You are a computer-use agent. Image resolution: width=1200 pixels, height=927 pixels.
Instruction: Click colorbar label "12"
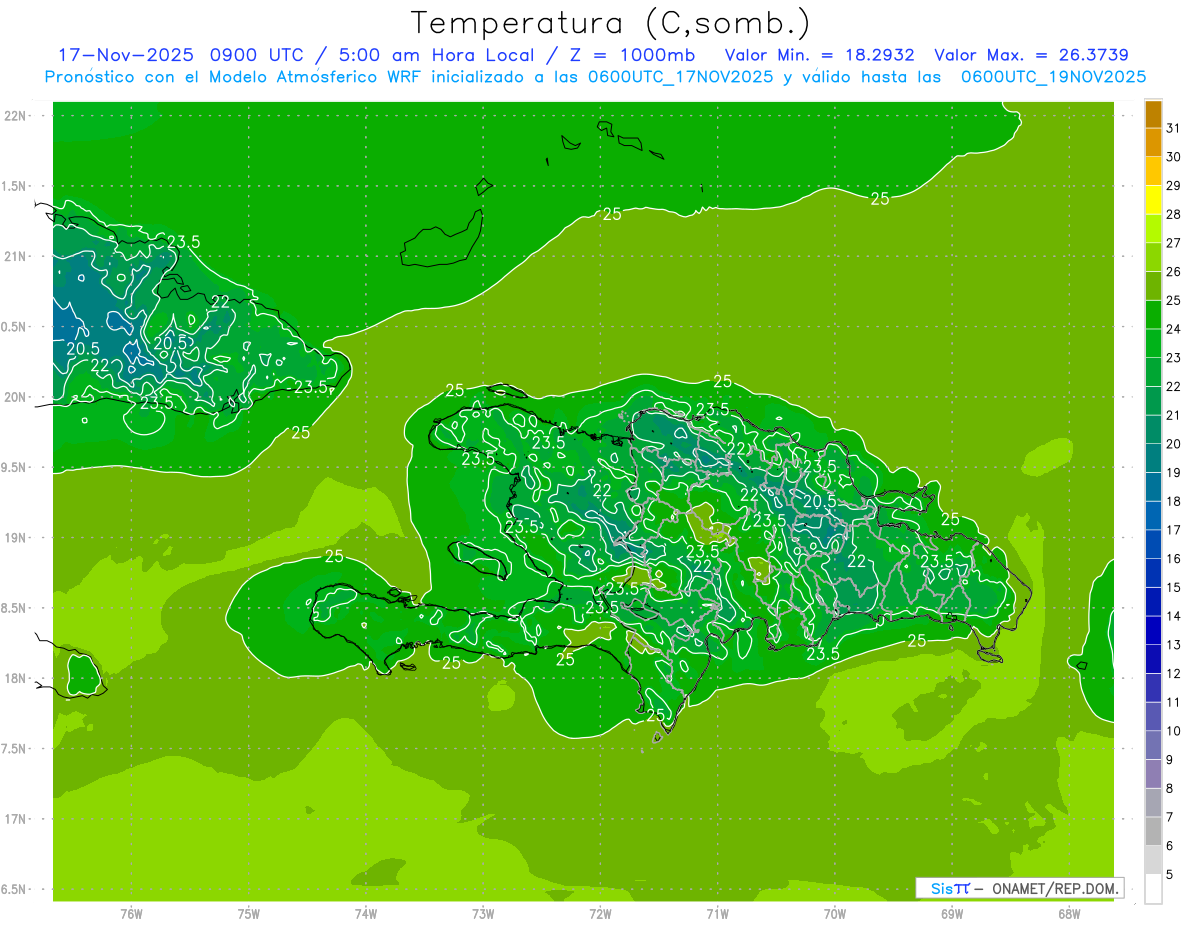point(1174,674)
